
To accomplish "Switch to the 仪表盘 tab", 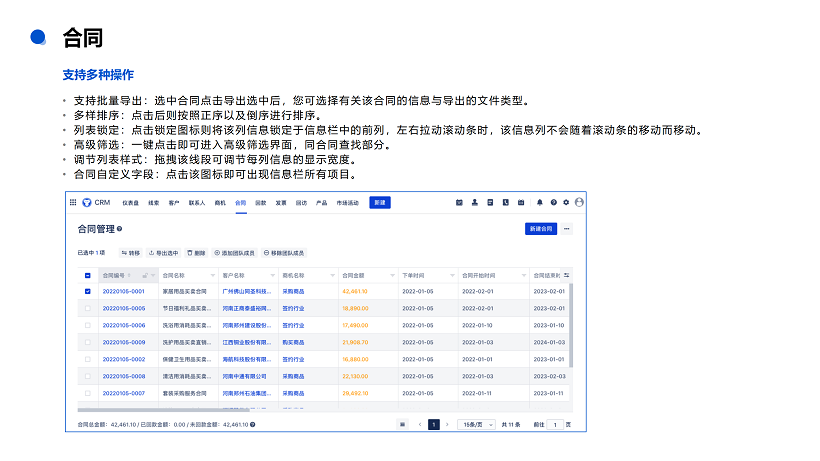I will pyautogui.click(x=130, y=203).
